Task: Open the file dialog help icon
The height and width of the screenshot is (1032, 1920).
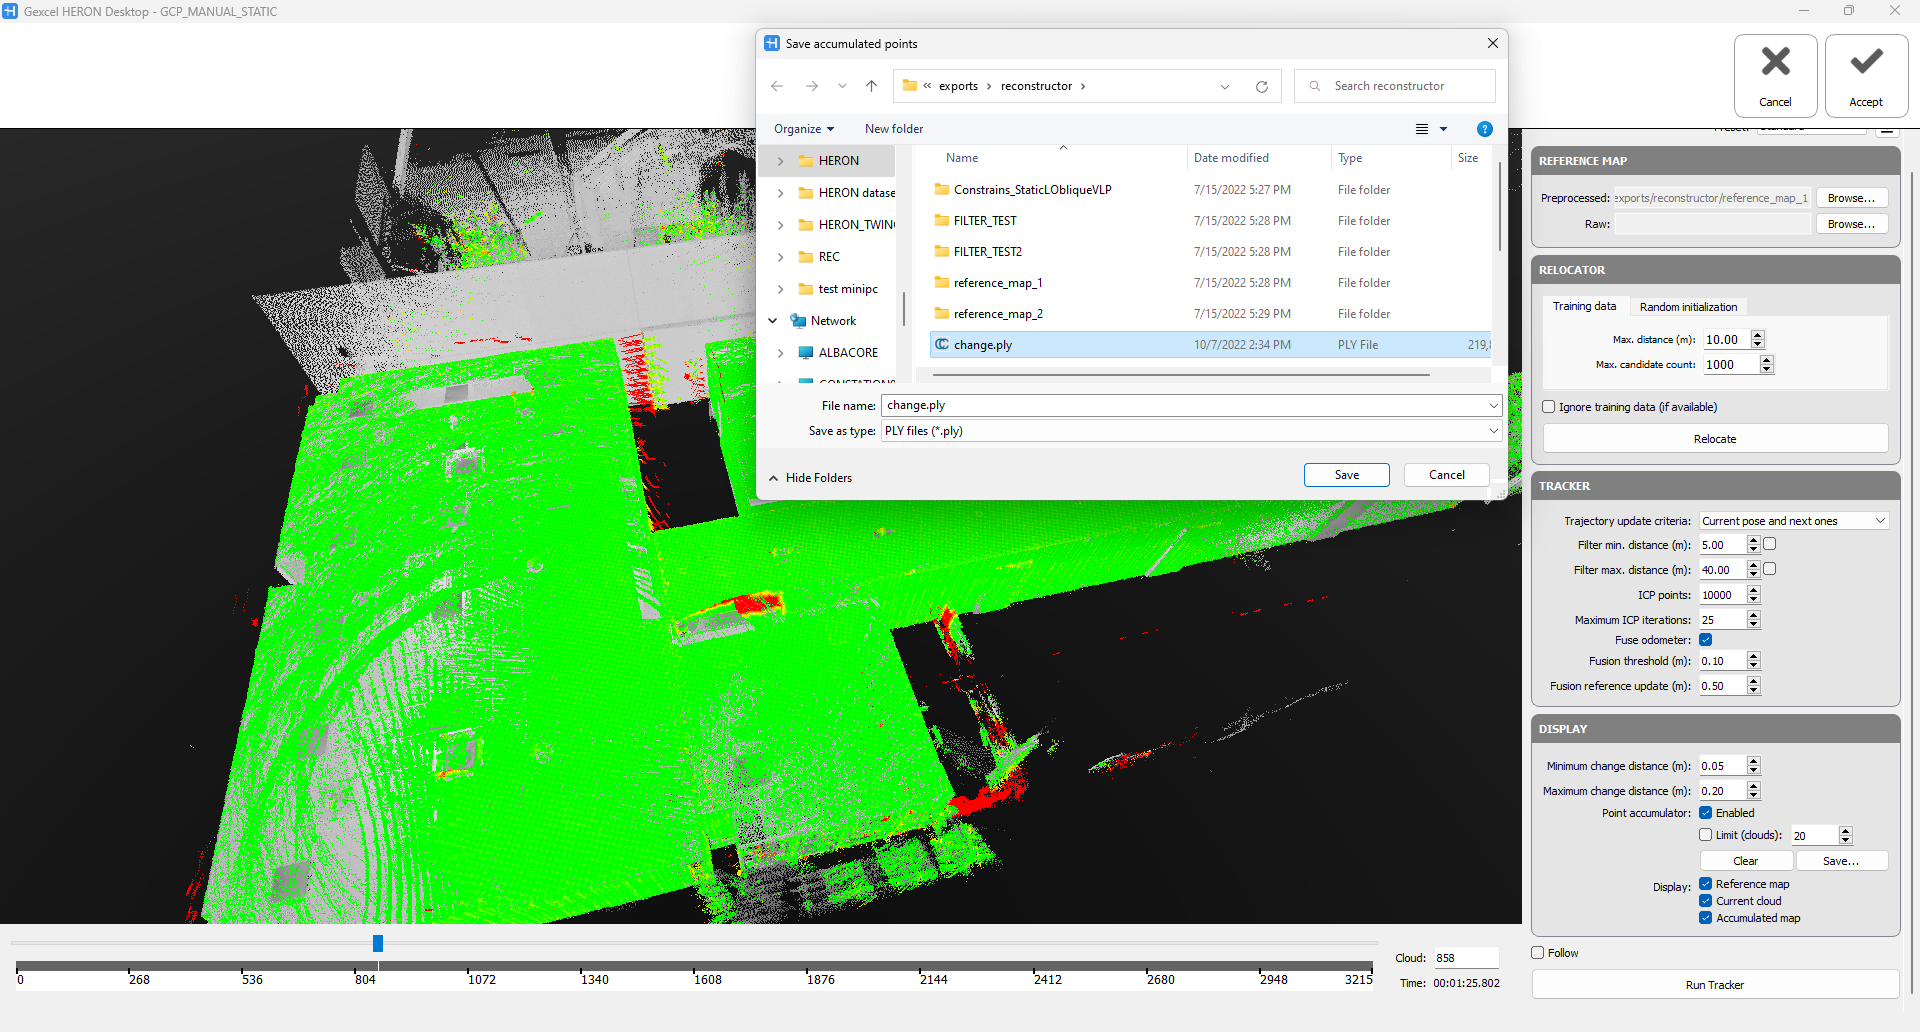Action: pos(1484,129)
